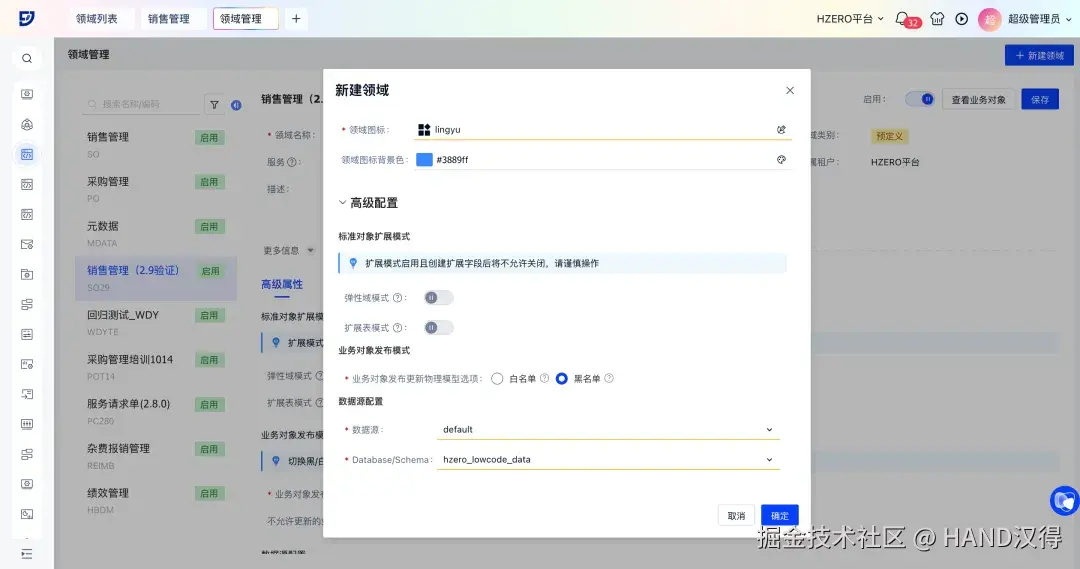Expand the sidebar menu icon at bottom left
Image resolution: width=1080 pixels, height=569 pixels.
pyautogui.click(x=27, y=554)
